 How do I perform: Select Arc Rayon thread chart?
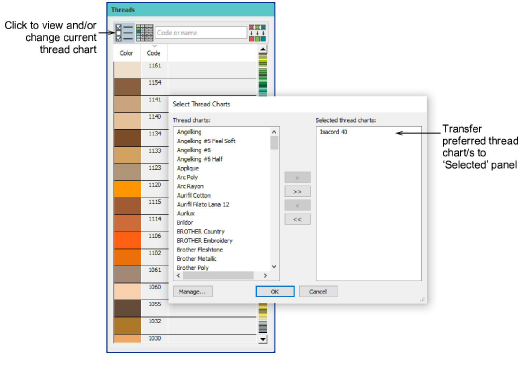pyautogui.click(x=190, y=186)
